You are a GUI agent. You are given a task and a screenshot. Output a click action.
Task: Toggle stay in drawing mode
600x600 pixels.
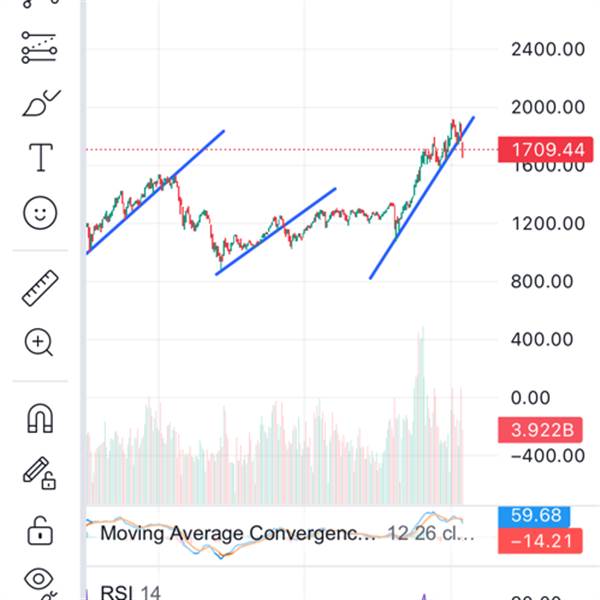tap(40, 472)
